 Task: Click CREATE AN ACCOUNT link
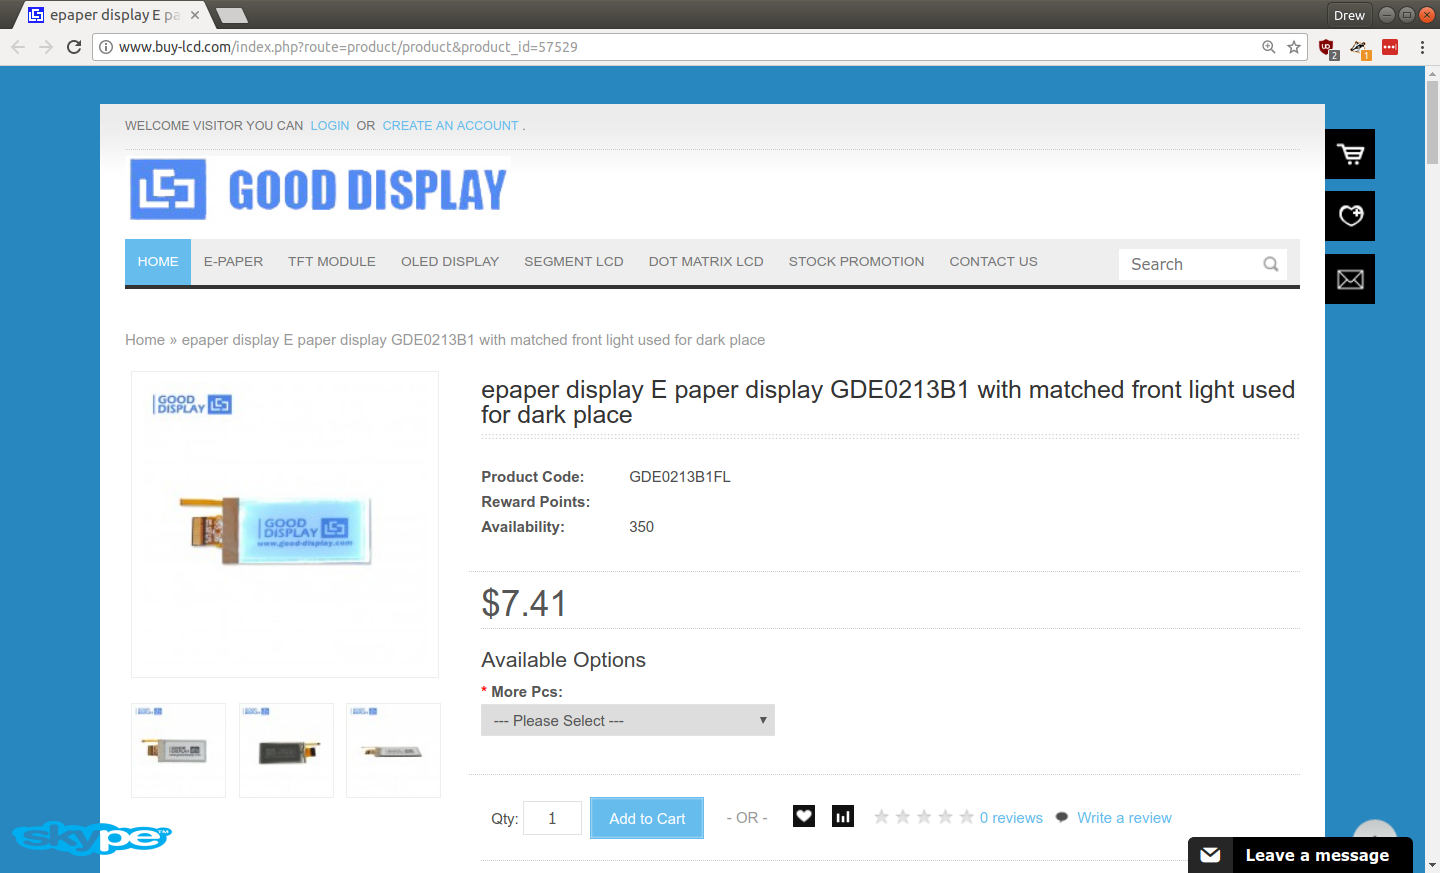pos(450,126)
